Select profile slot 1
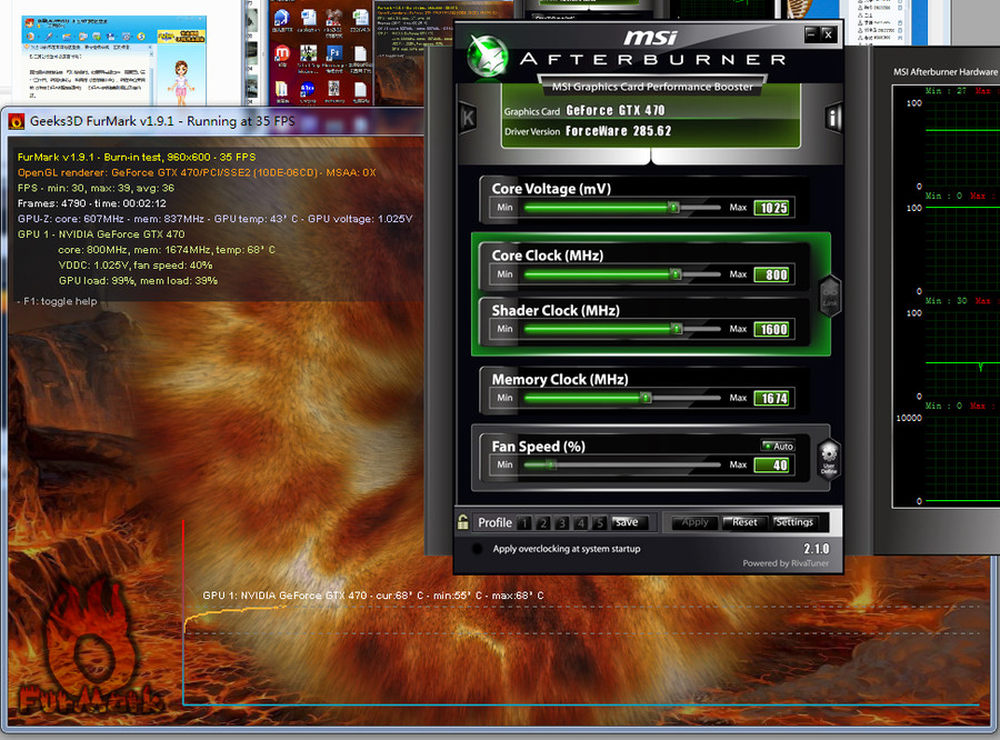The width and height of the screenshot is (1000, 740). (x=524, y=523)
